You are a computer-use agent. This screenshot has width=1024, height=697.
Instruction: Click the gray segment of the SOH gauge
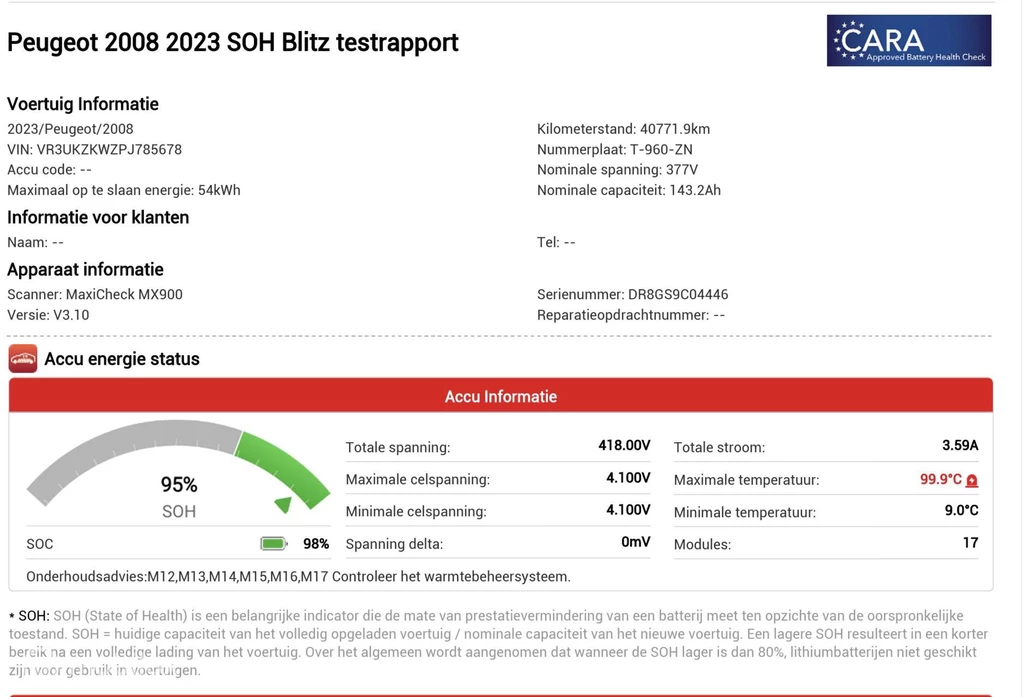(x=120, y=442)
